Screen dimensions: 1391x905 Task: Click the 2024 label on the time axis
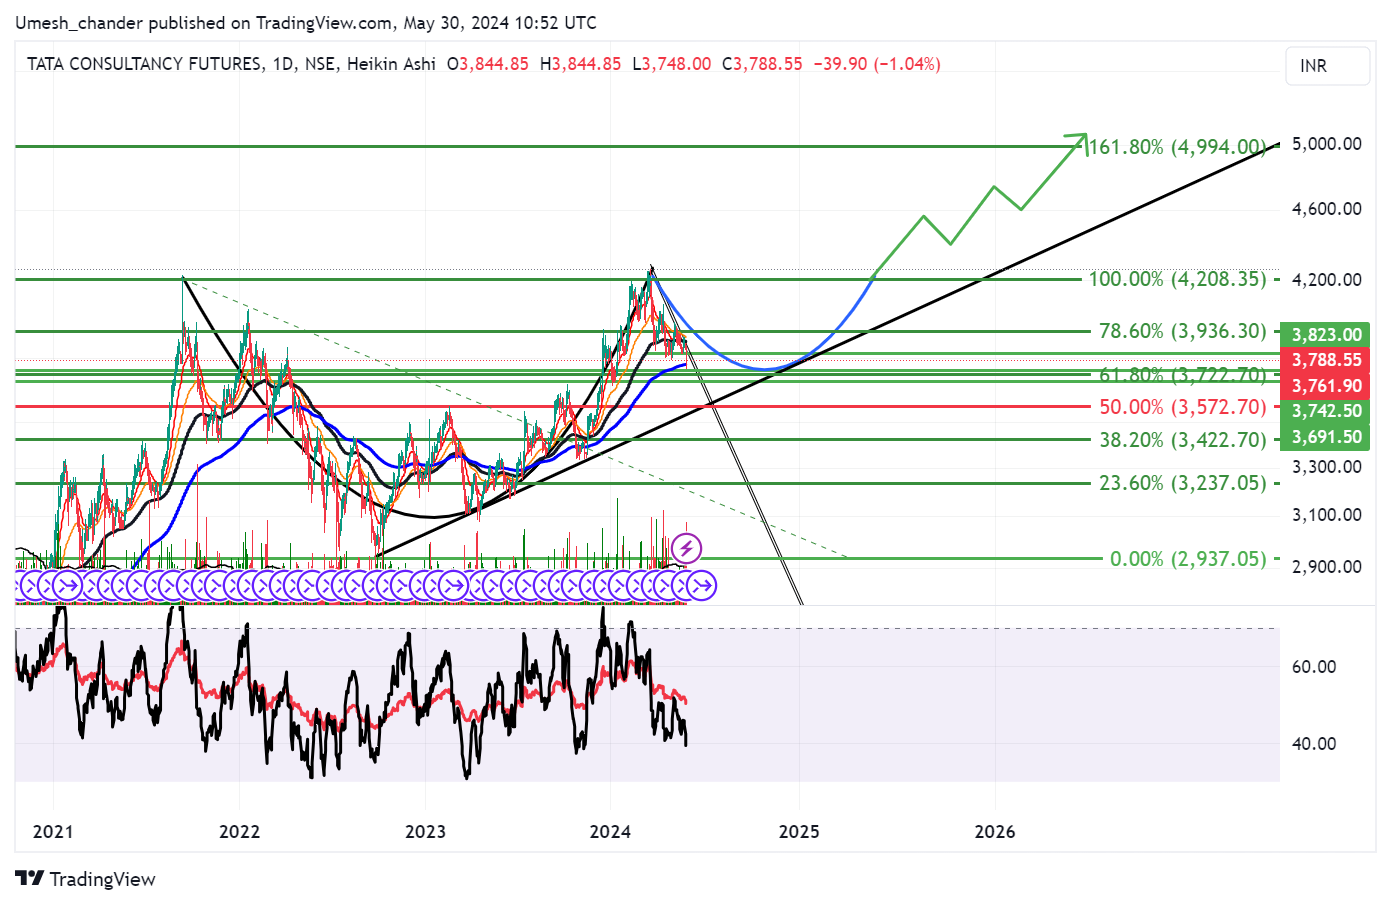pos(610,832)
